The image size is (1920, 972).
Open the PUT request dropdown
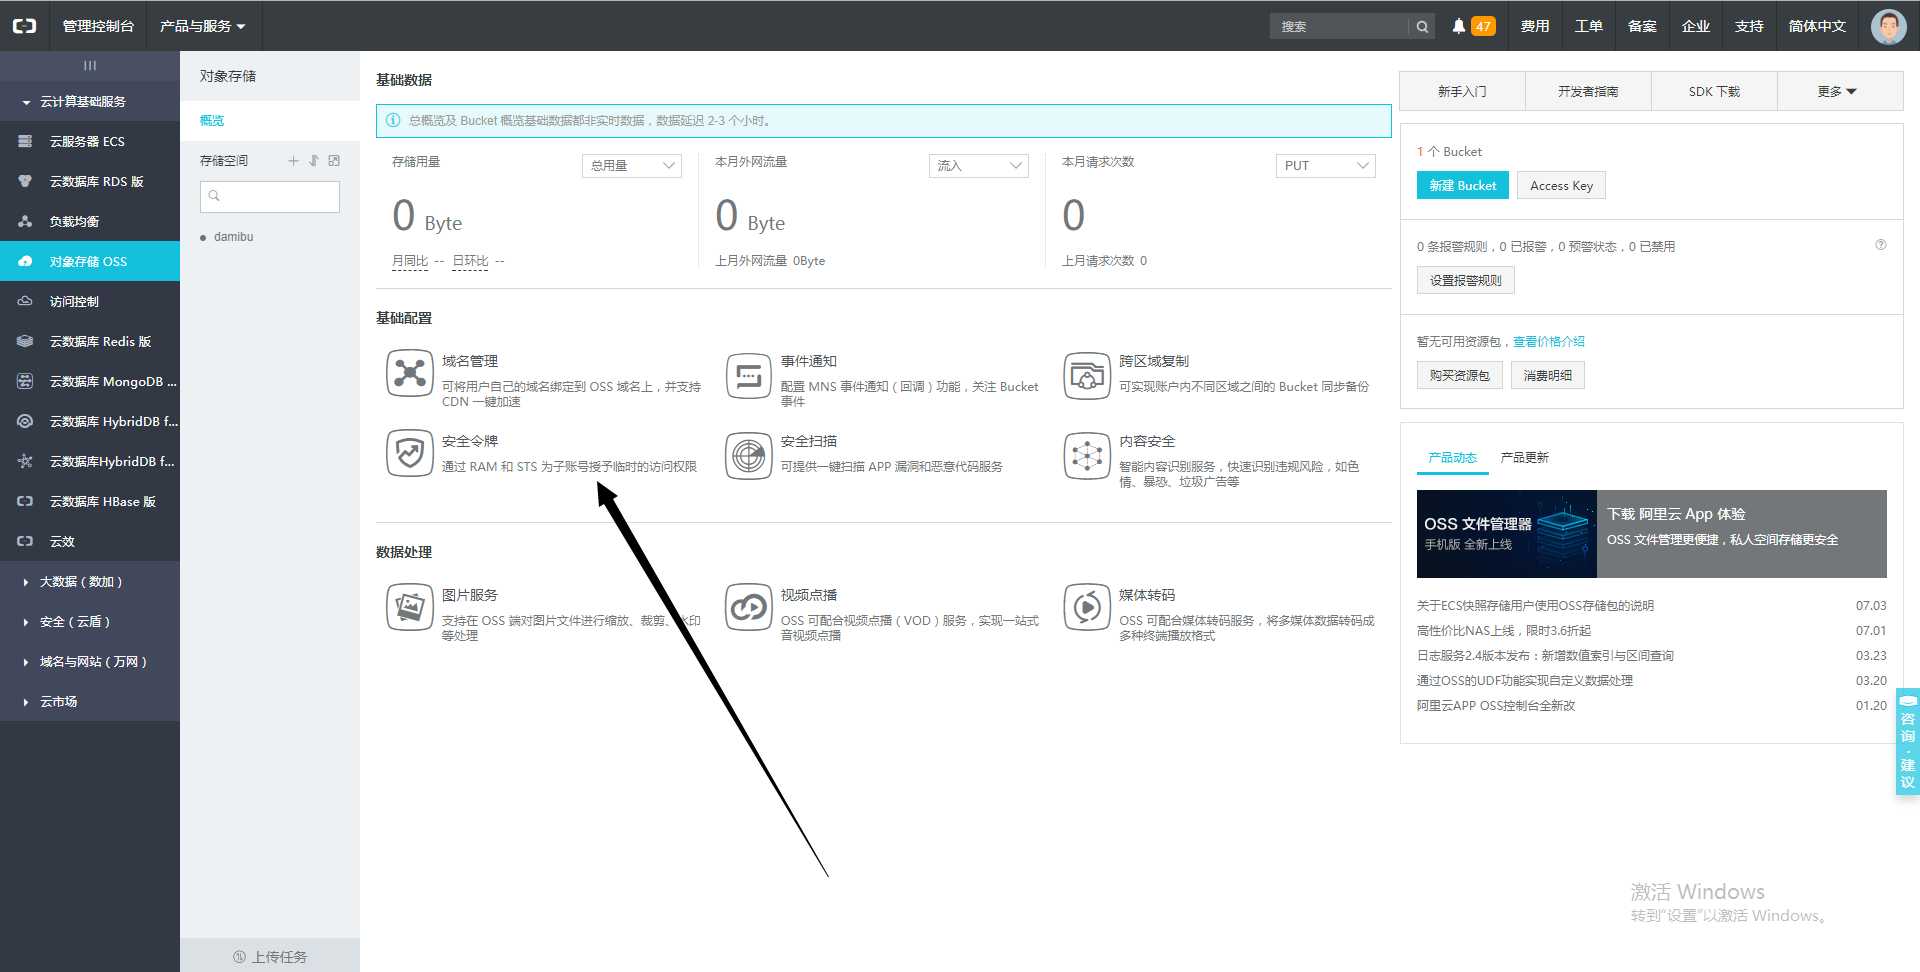1326,166
